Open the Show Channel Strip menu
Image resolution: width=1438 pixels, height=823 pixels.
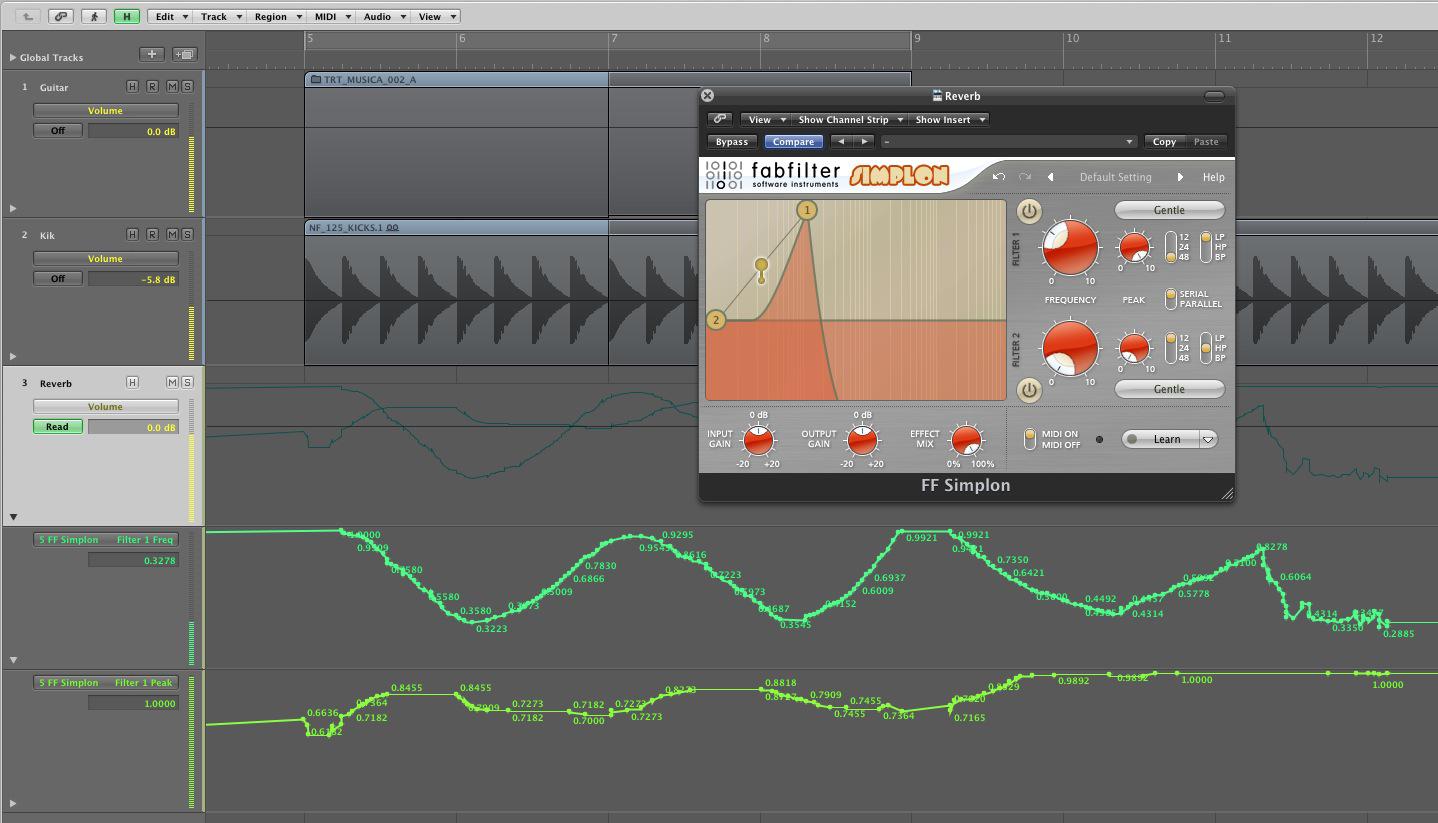tap(850, 119)
